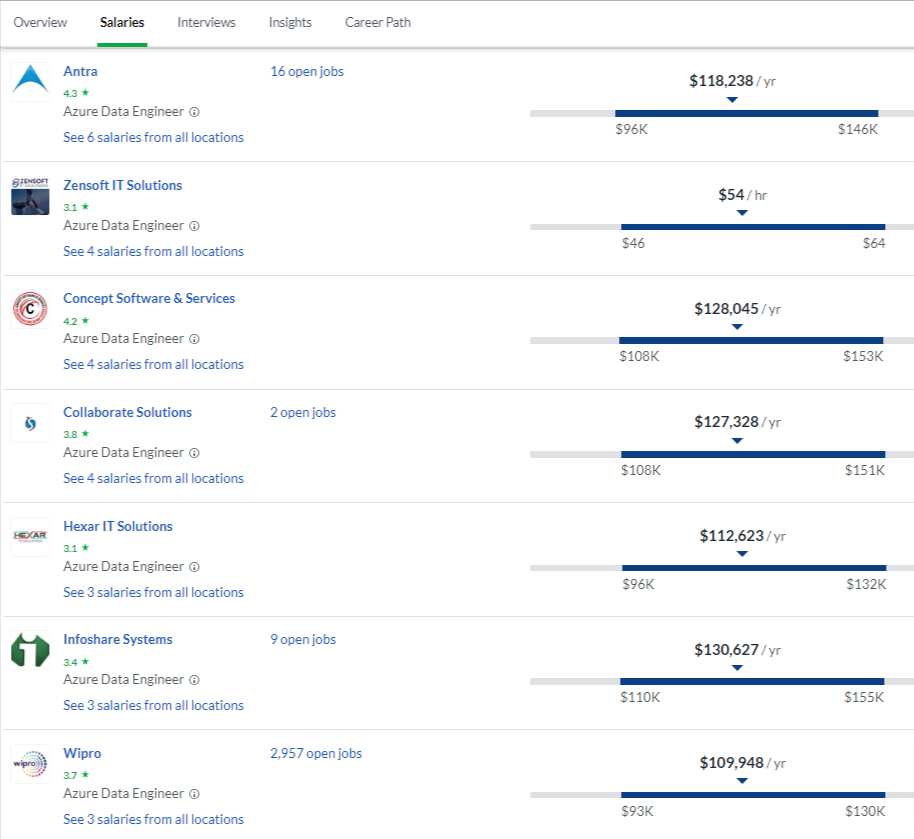Open Collaborate Solutions' 2 open jobs
This screenshot has width=914, height=839.
click(303, 413)
